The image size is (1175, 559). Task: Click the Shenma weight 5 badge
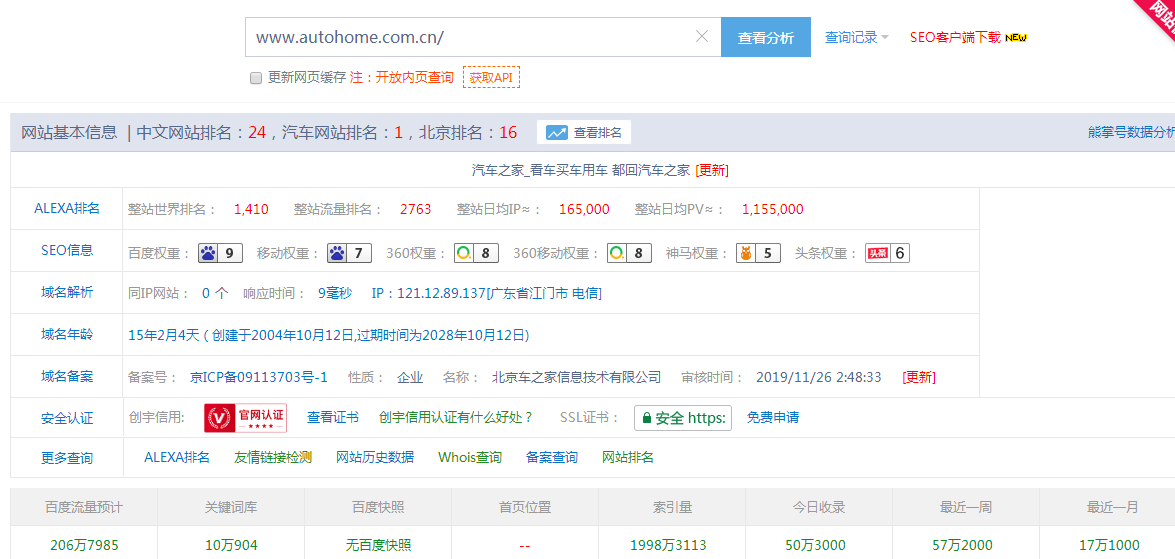758,253
